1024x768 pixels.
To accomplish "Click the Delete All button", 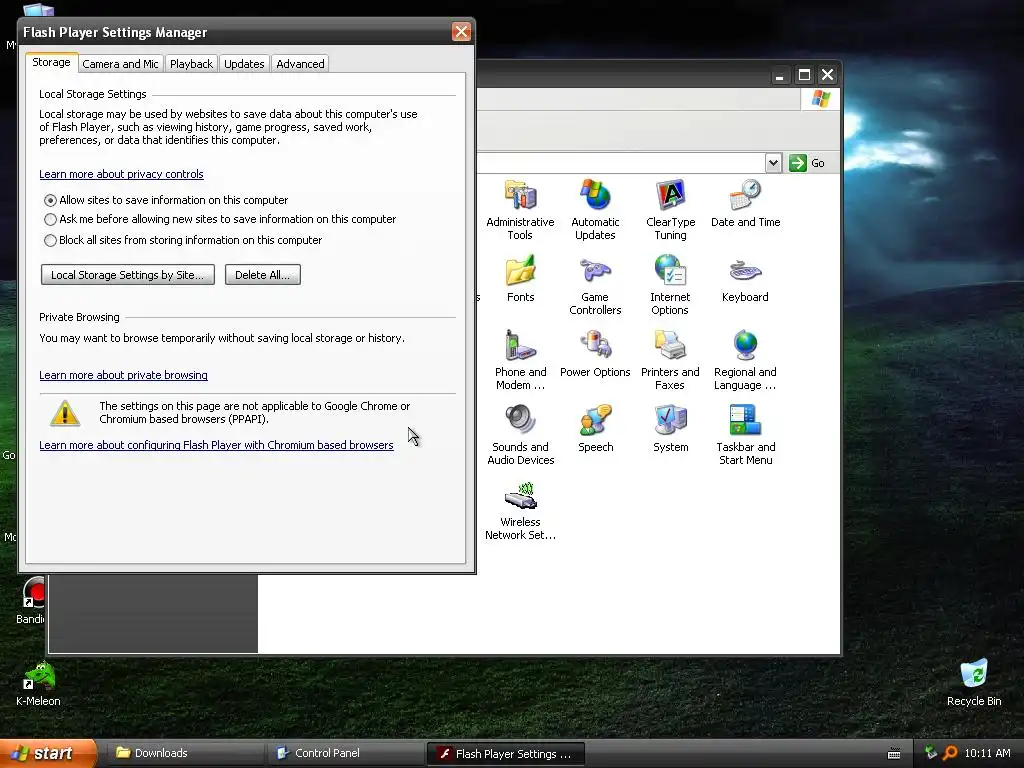I will (x=263, y=275).
